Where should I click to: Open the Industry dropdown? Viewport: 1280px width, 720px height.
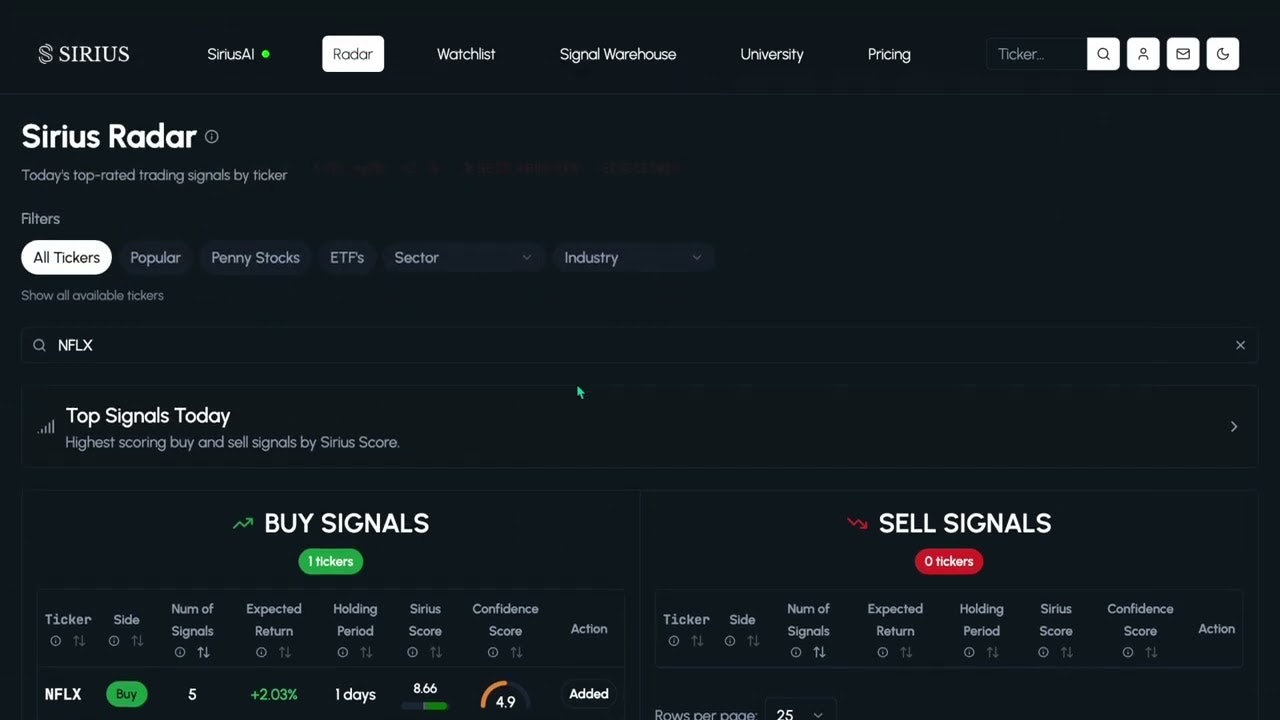pos(633,257)
